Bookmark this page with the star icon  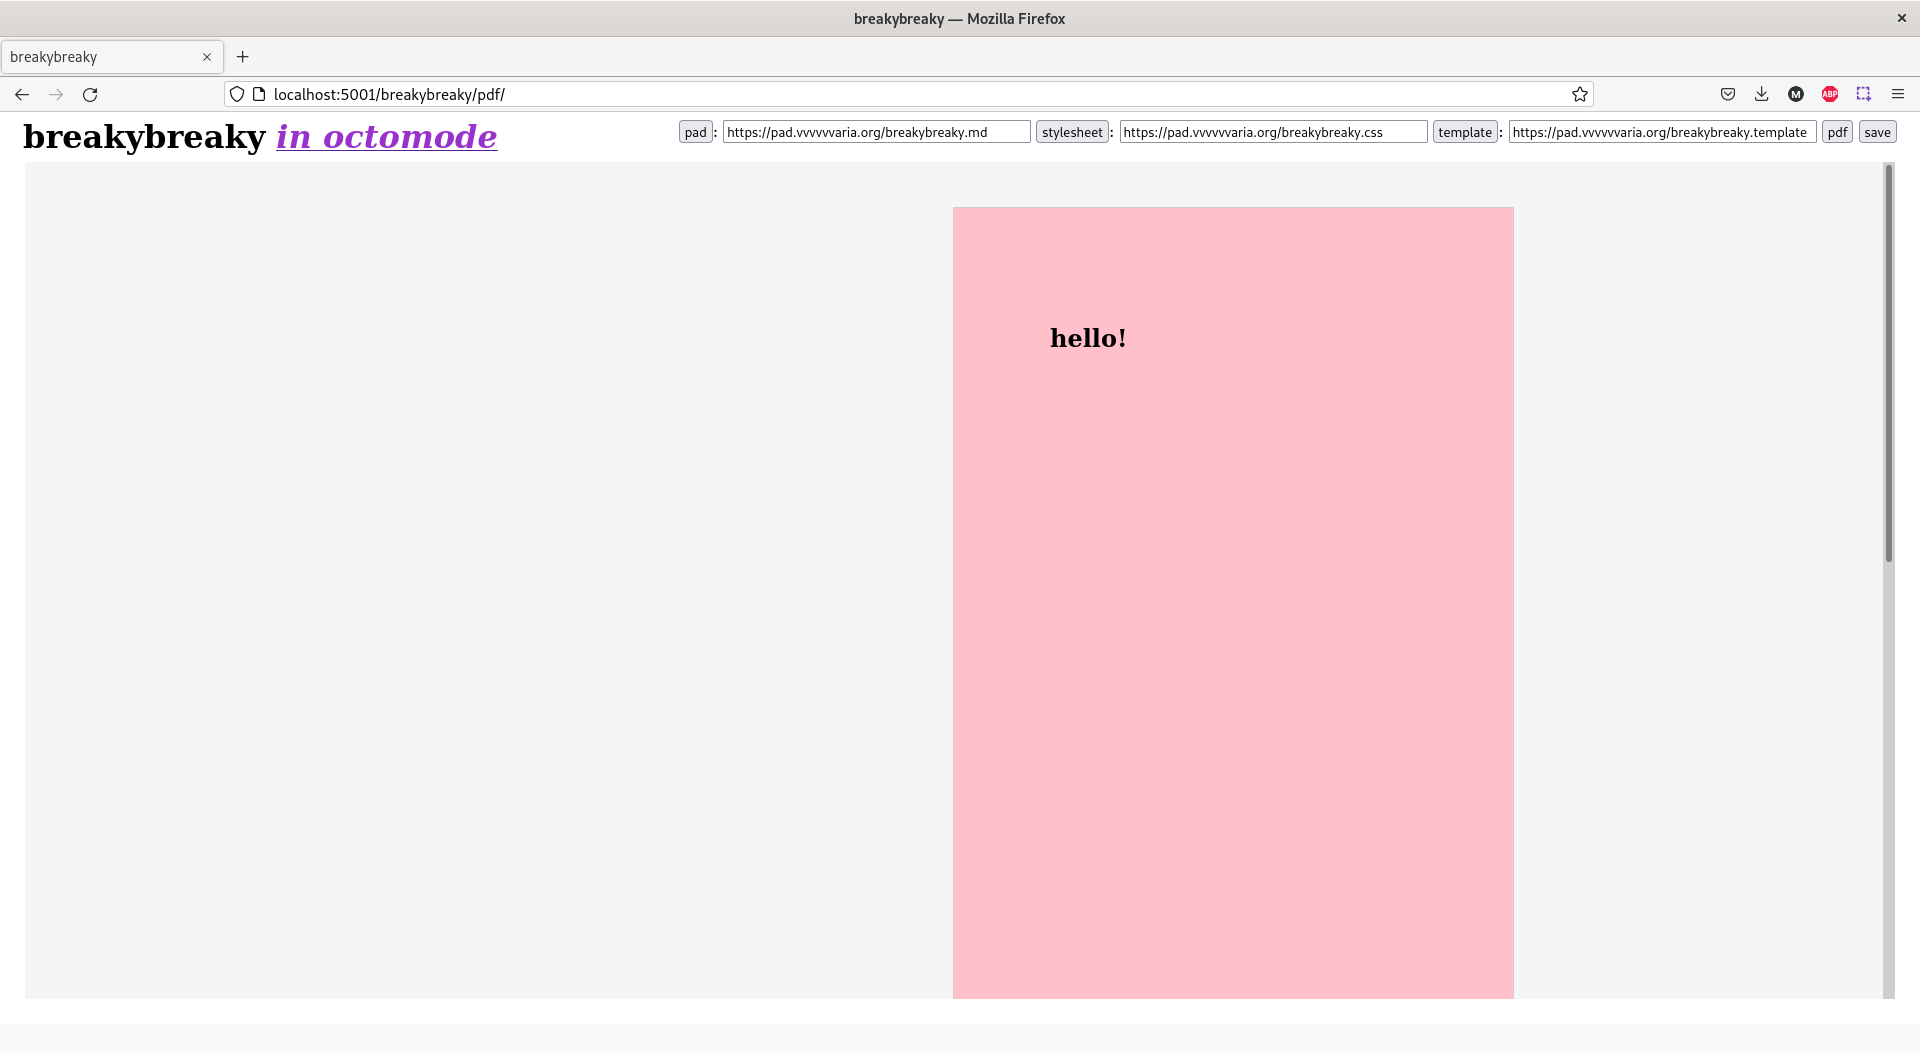coord(1580,94)
